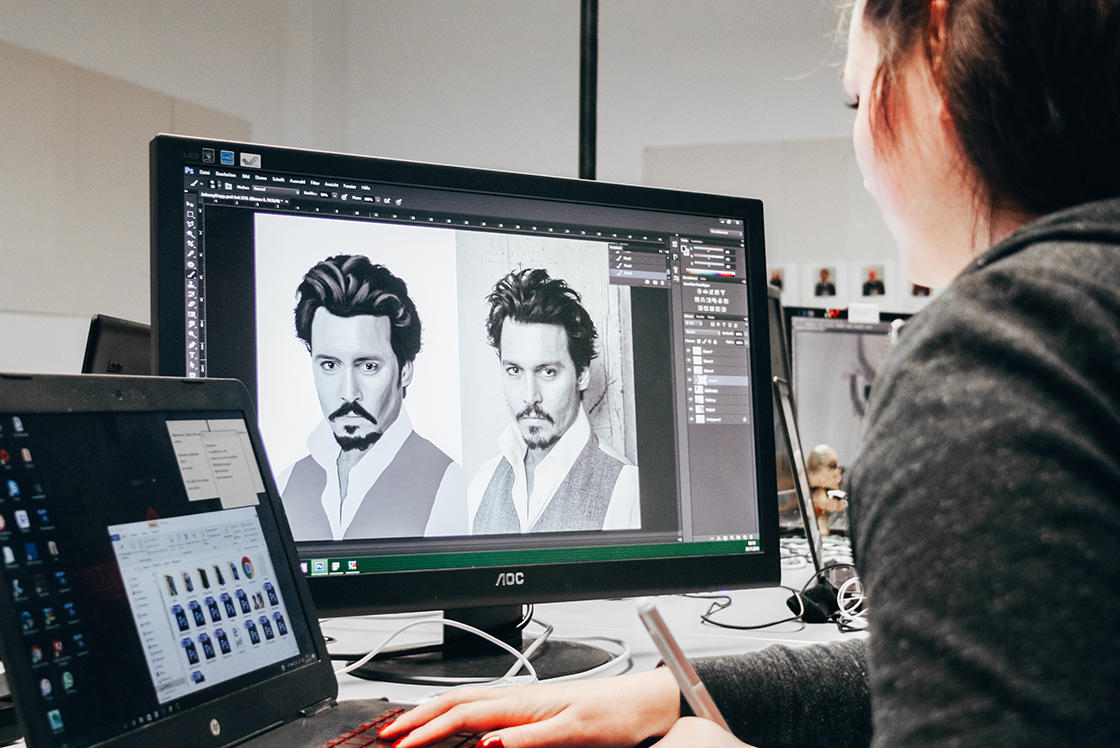The width and height of the screenshot is (1120, 748).
Task: Hide the top layer using its eye icon
Action: [688, 352]
